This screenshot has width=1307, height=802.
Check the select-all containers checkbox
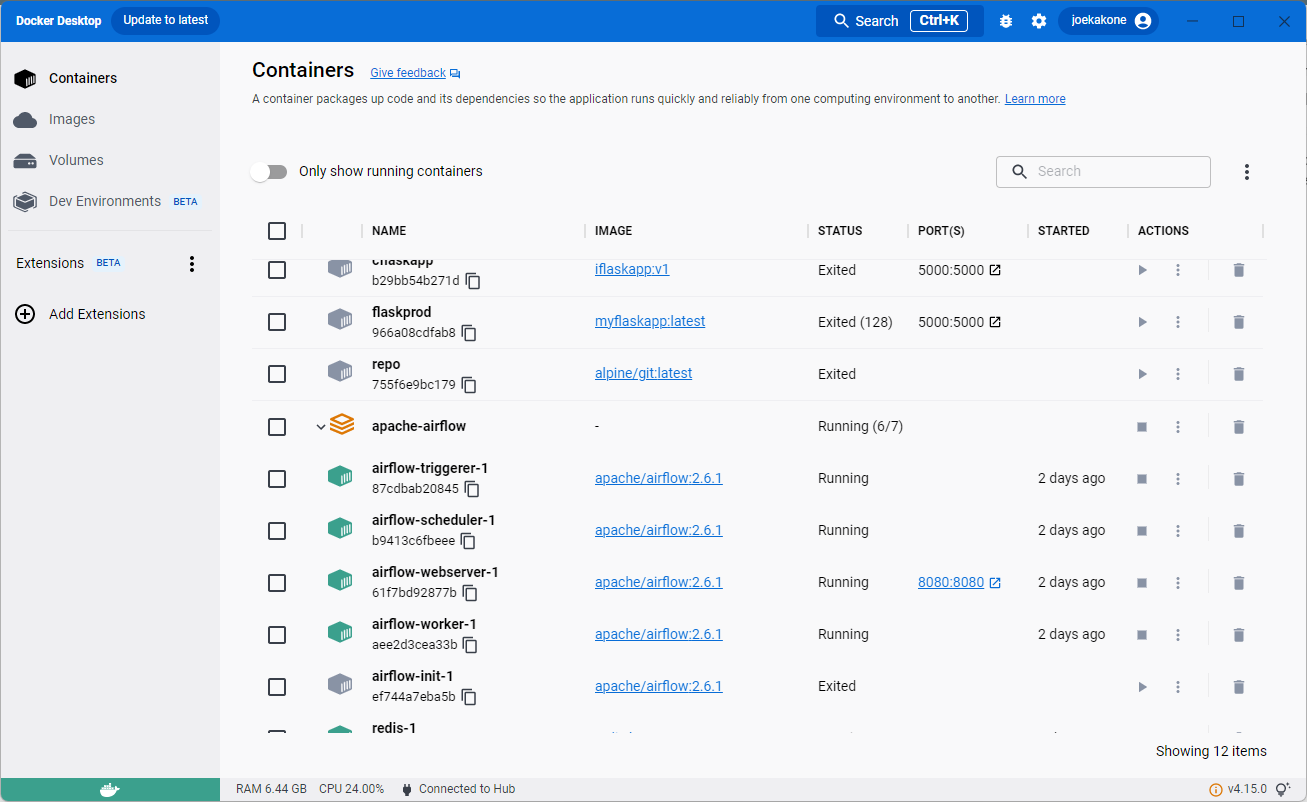277,231
